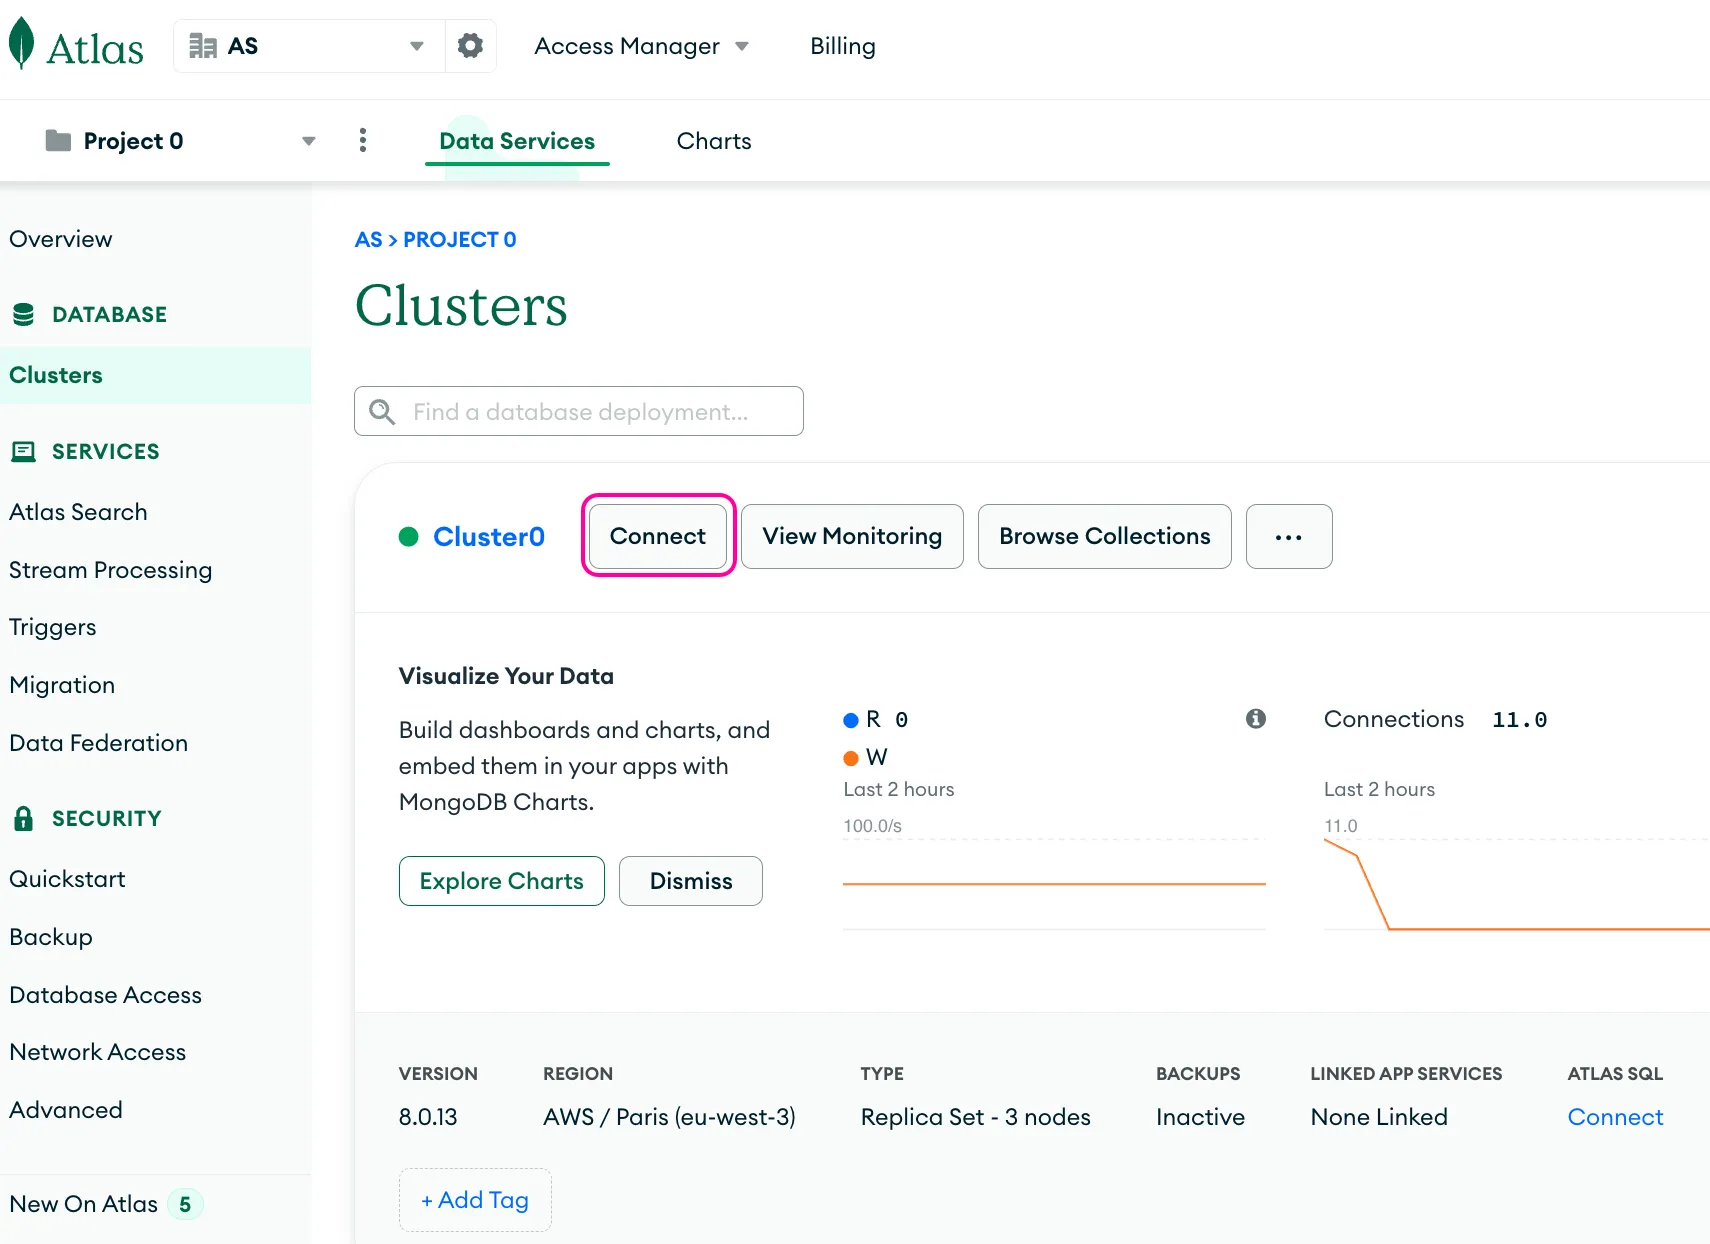
Task: Open the Cluster0 cluster link
Action: click(489, 537)
